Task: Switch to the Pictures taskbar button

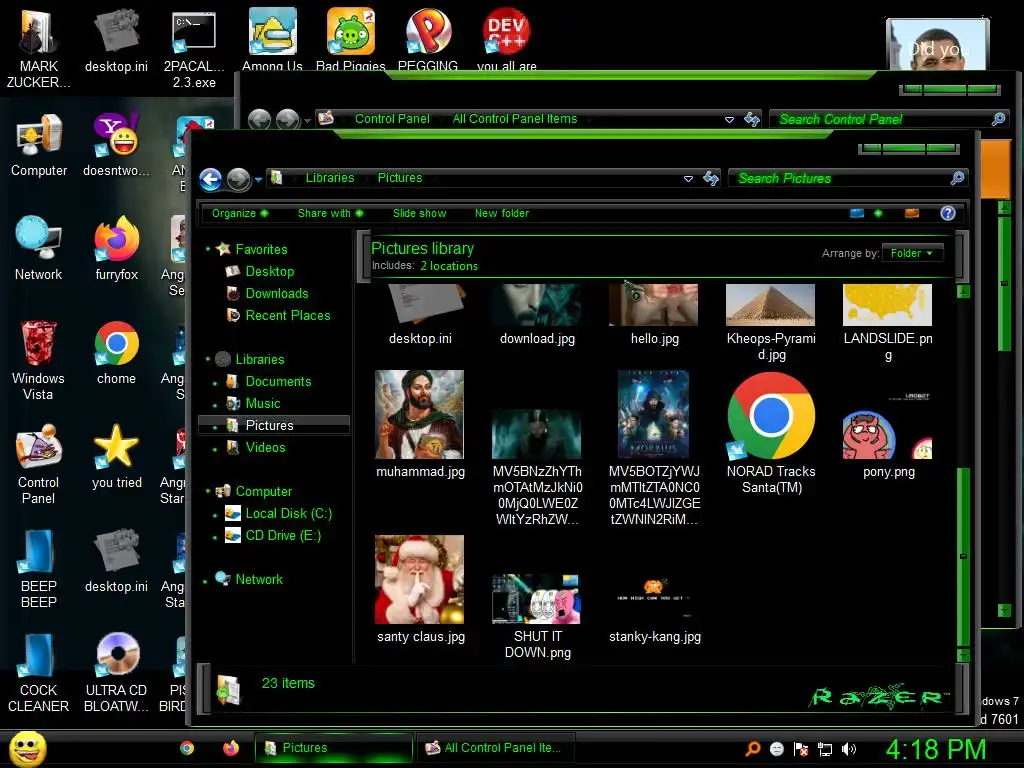Action: [x=334, y=748]
